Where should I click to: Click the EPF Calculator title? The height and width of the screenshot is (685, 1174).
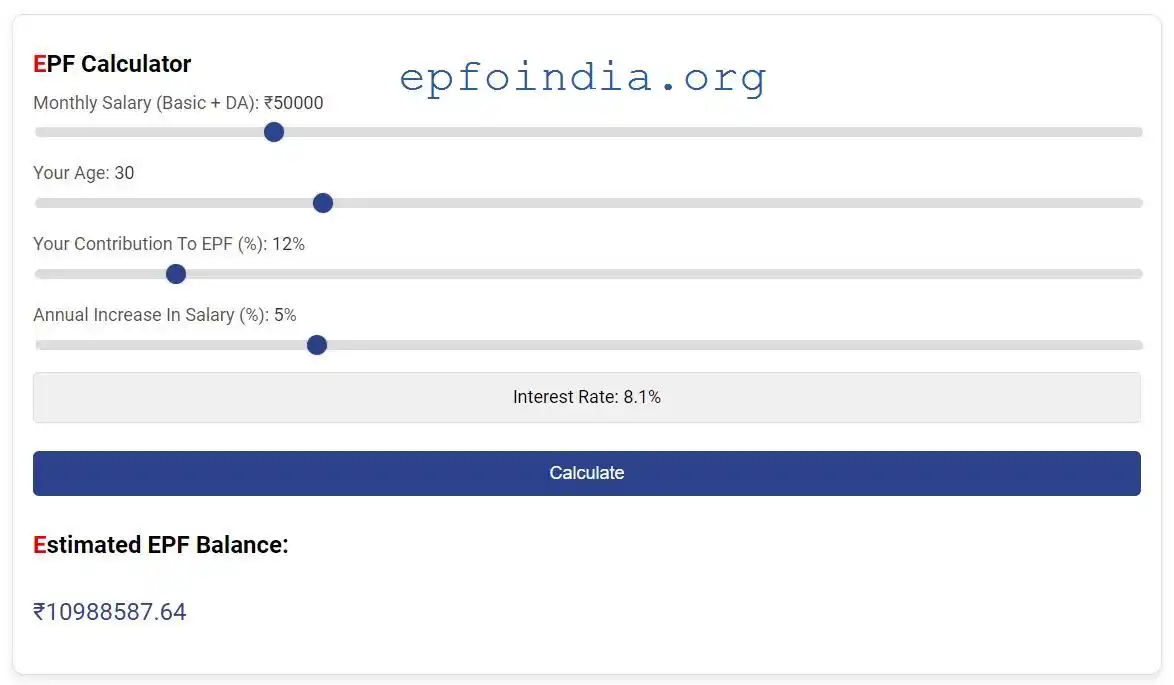click(x=111, y=63)
